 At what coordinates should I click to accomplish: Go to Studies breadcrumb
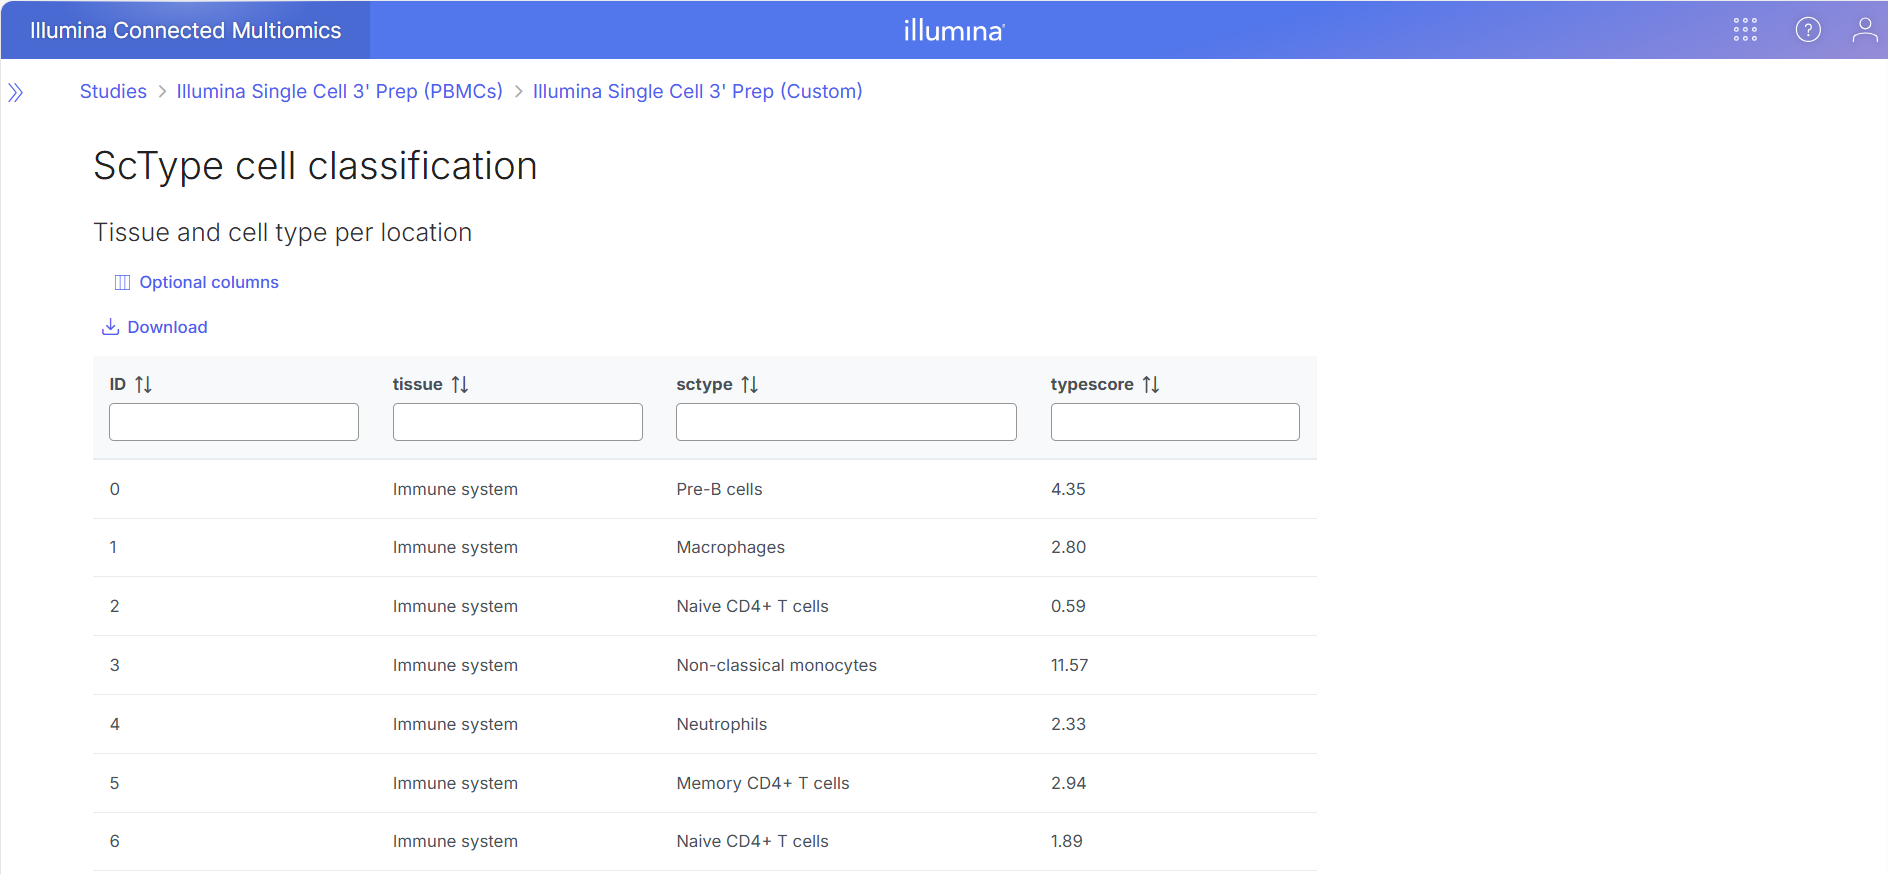click(113, 91)
